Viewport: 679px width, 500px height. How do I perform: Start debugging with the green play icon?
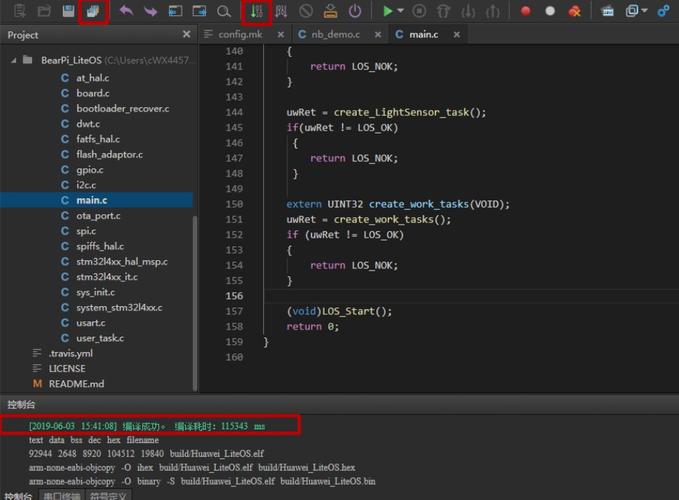click(x=388, y=11)
